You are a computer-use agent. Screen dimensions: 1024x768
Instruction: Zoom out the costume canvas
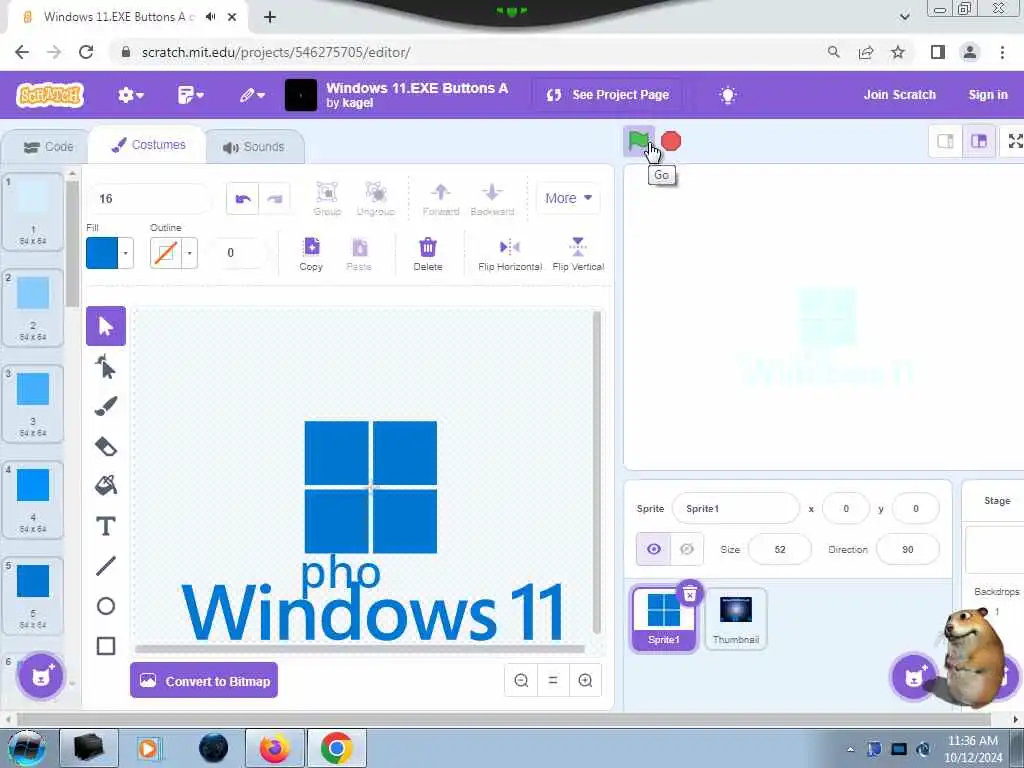[x=521, y=680]
